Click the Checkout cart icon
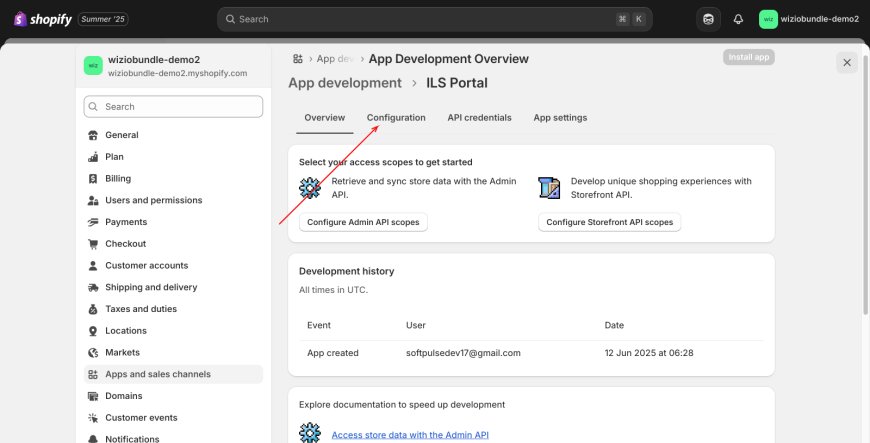The width and height of the screenshot is (870, 443). point(93,244)
